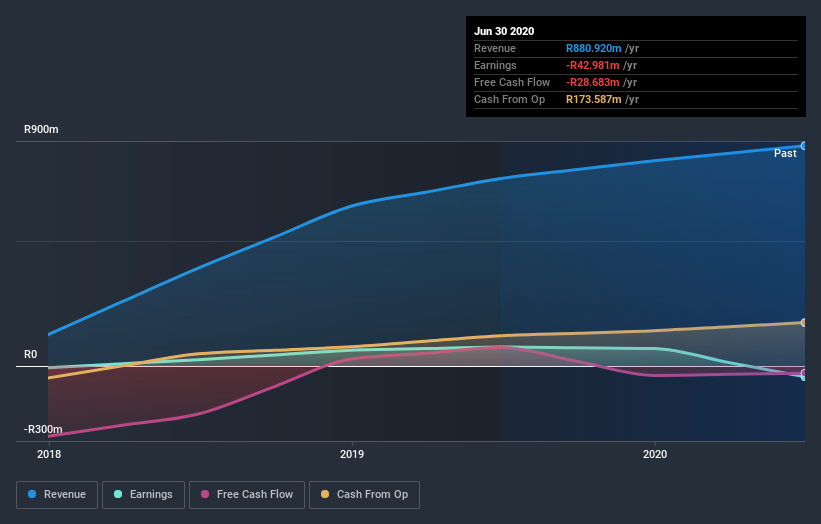Screen dimensions: 821x524
Task: Click the -R300m y-axis label
Action: tap(43, 429)
